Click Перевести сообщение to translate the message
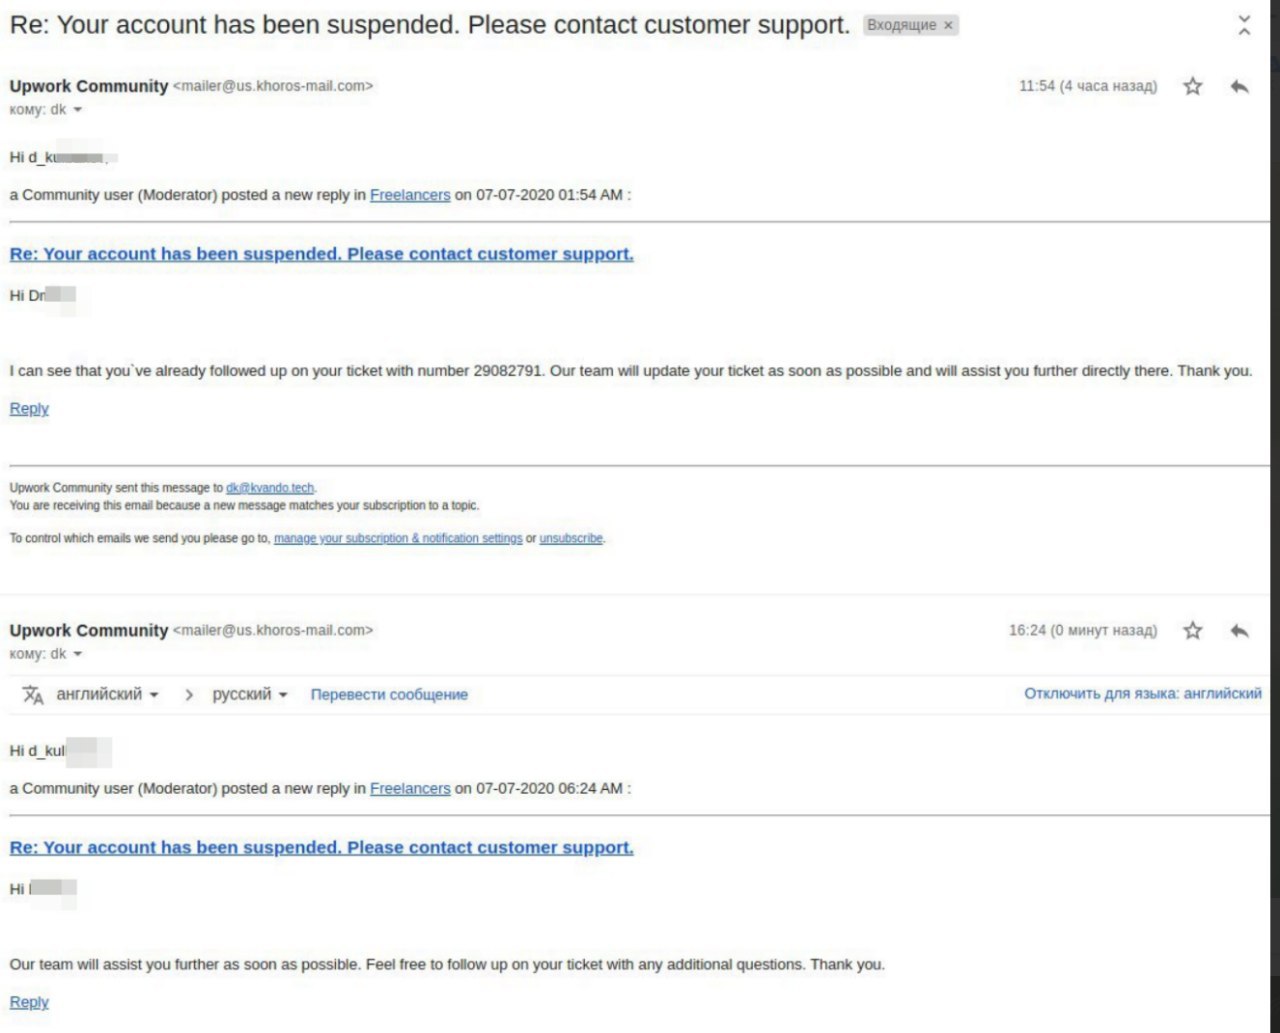The width and height of the screenshot is (1280, 1033). [x=389, y=694]
